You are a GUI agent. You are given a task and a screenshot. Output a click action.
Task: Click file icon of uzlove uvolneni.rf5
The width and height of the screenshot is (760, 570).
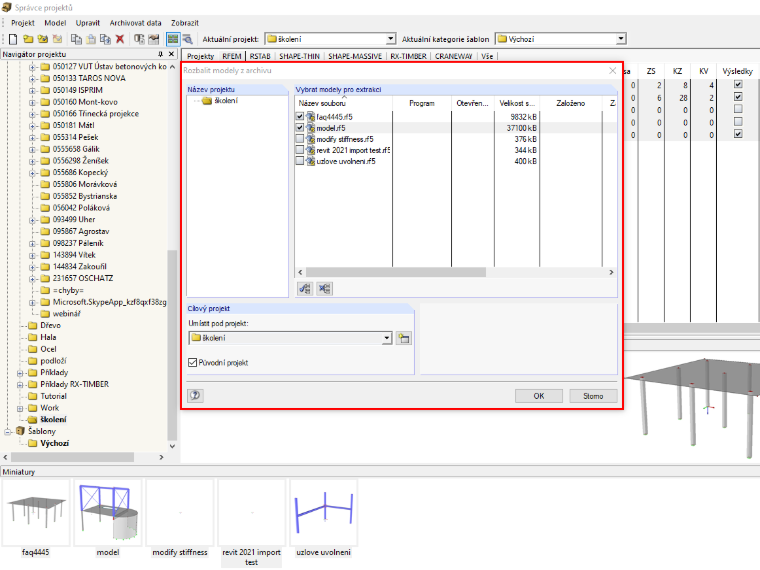pyautogui.click(x=311, y=161)
